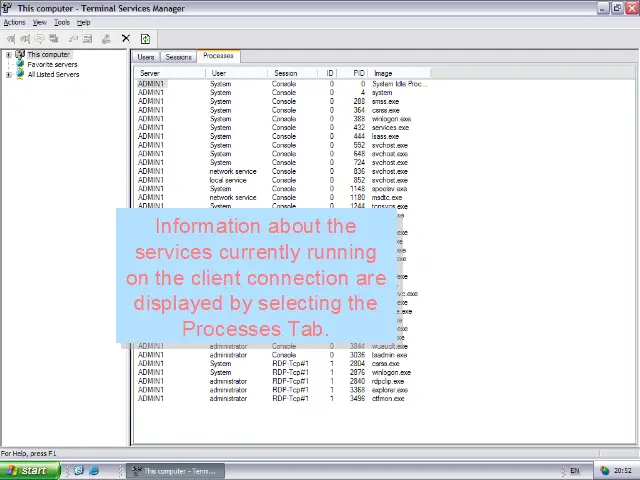
Task: Click the session Status toolbar icon
Action: point(87,39)
